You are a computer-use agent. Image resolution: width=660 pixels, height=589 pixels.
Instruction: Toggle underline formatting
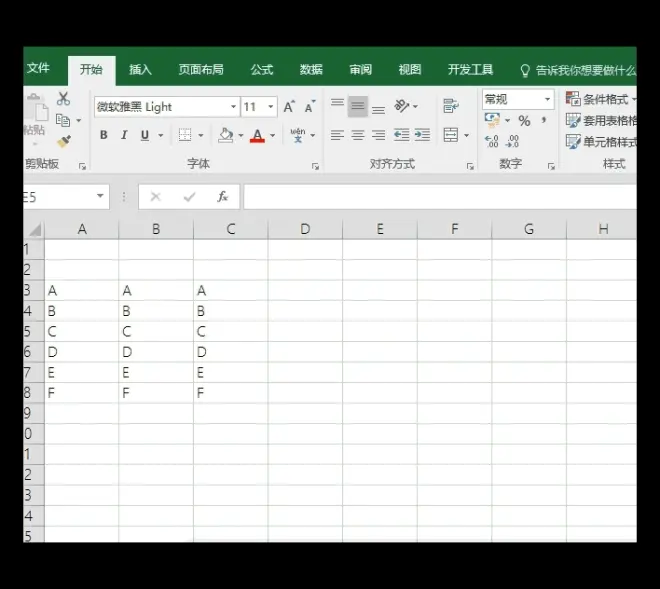[145, 135]
